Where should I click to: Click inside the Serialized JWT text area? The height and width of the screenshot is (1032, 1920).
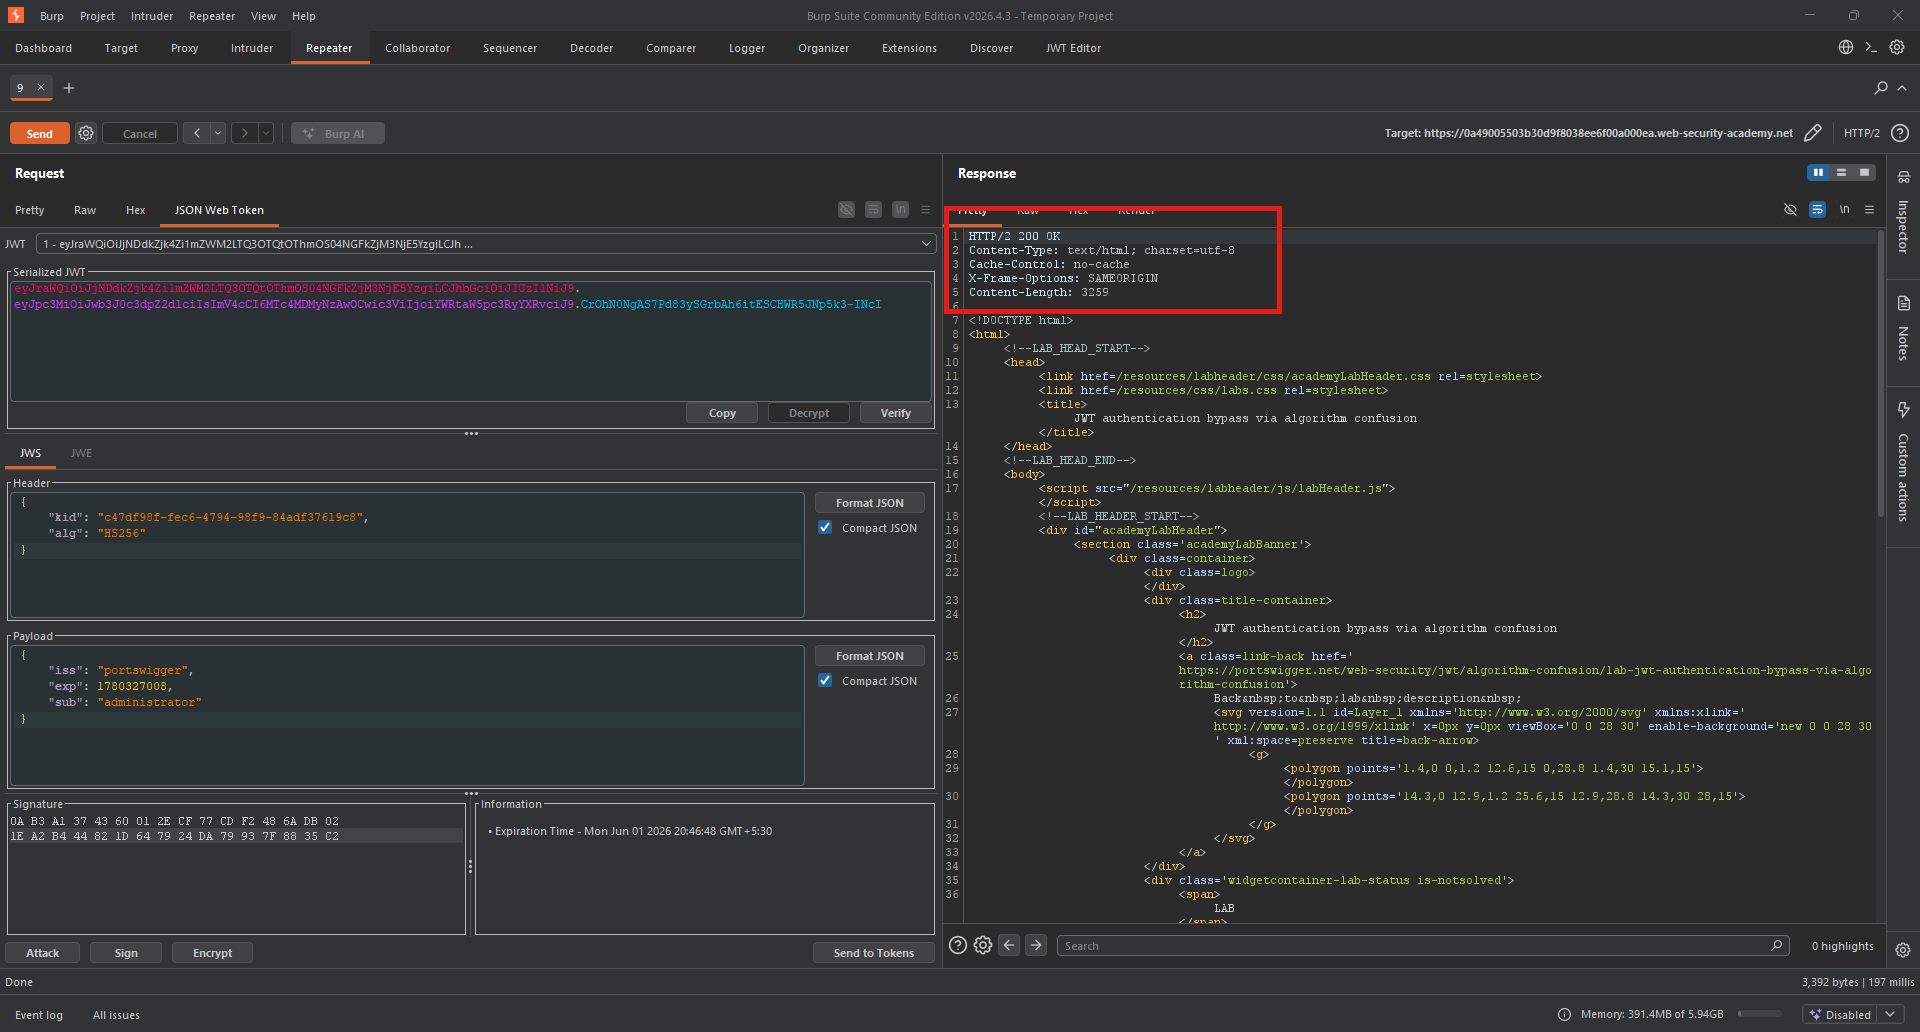click(x=470, y=341)
